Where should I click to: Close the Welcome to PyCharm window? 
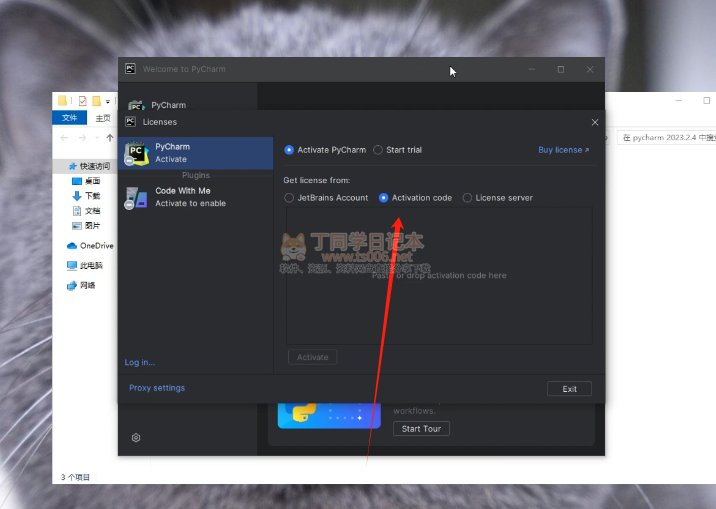pos(590,69)
